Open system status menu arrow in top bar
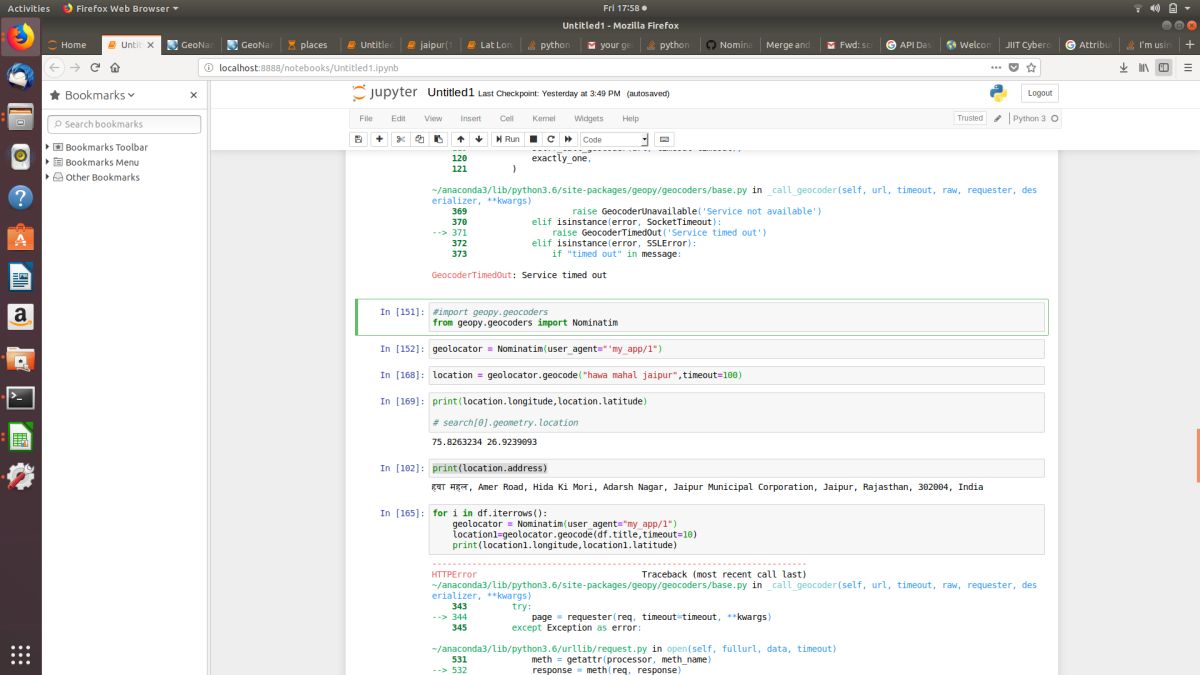The image size is (1200, 675). [x=1186, y=8]
